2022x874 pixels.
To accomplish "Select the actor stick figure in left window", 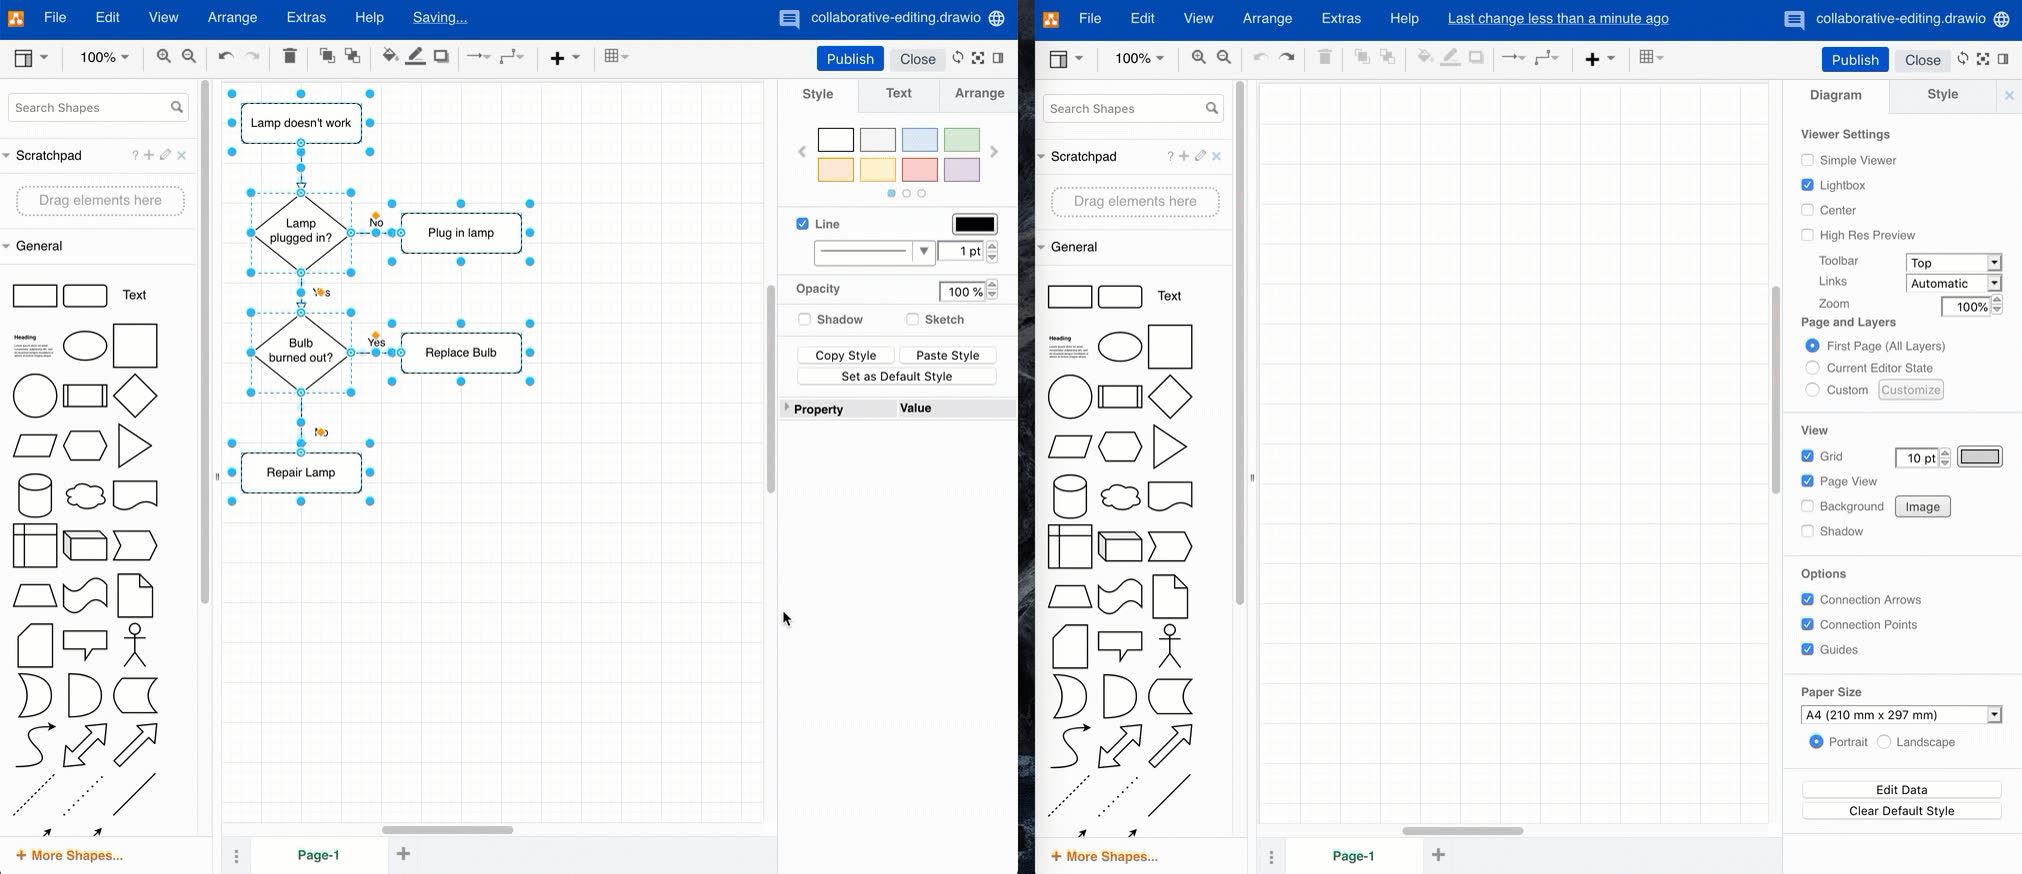I will click(135, 645).
